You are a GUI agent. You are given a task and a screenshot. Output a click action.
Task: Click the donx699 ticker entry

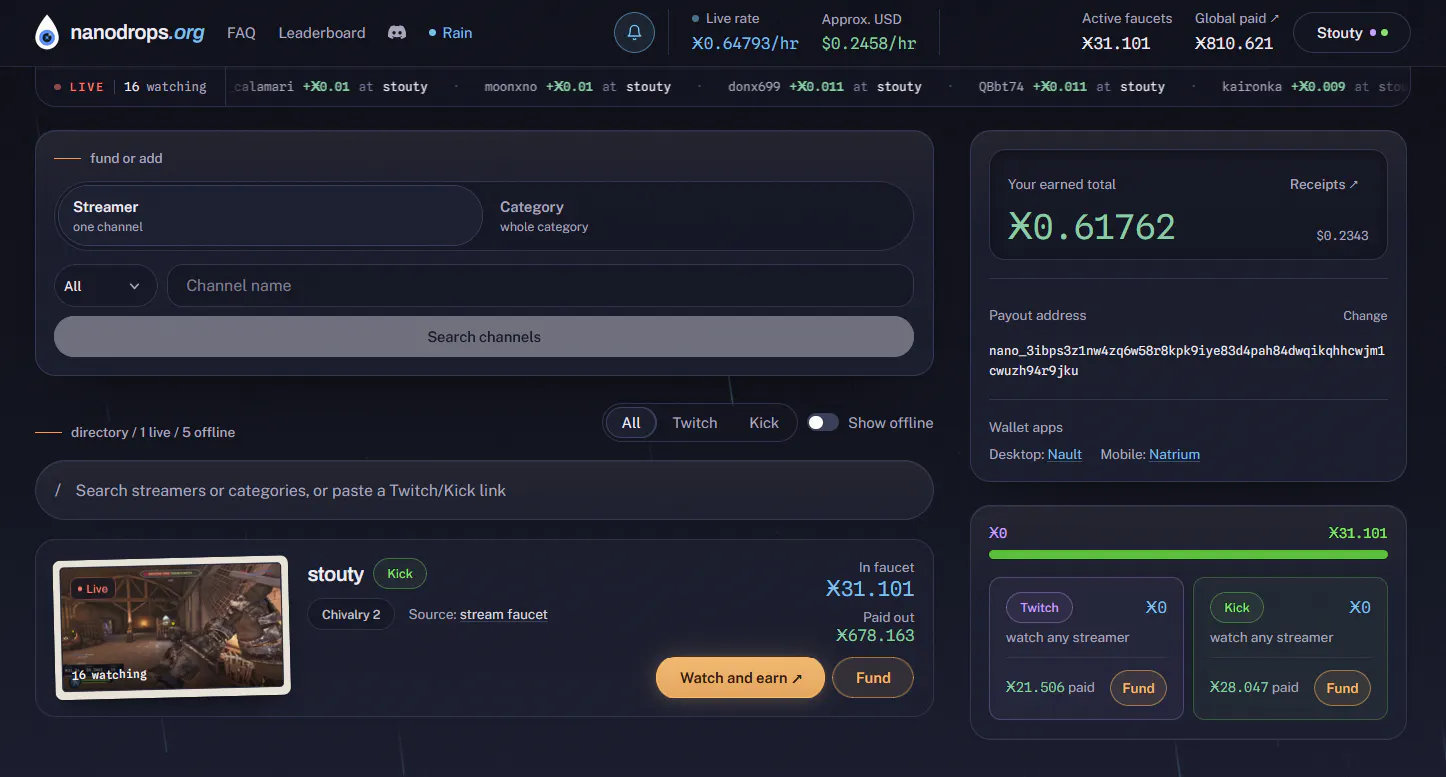[825, 87]
